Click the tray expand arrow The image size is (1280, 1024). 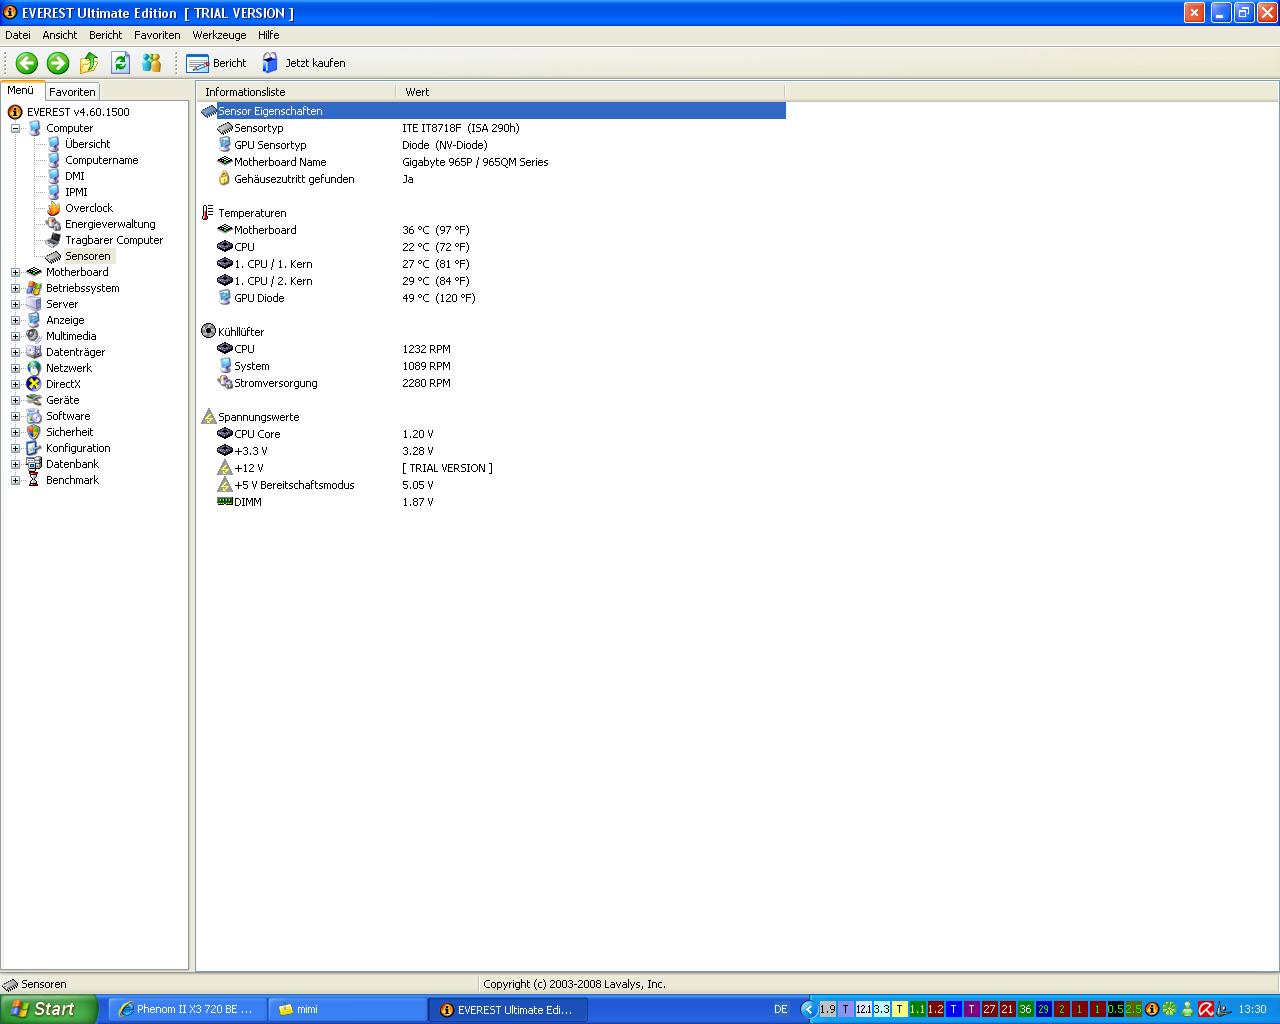[x=809, y=1009]
